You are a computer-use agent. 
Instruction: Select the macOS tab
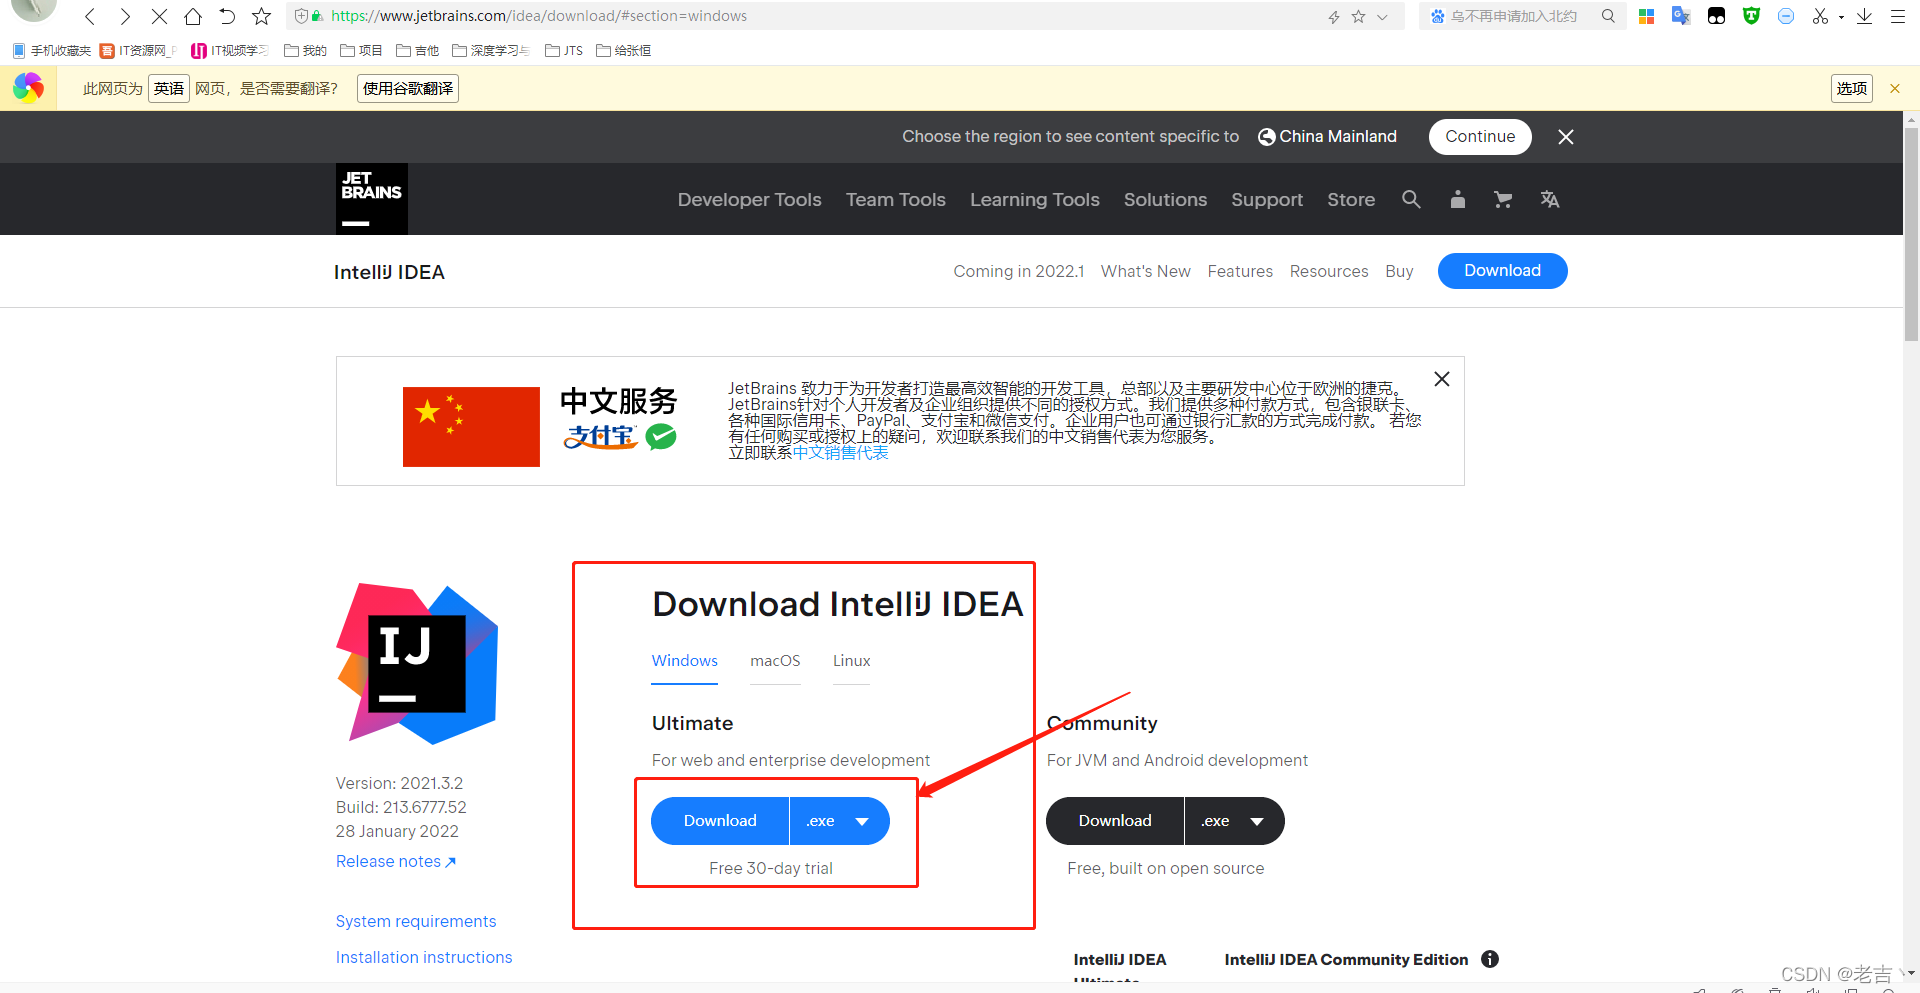775,661
